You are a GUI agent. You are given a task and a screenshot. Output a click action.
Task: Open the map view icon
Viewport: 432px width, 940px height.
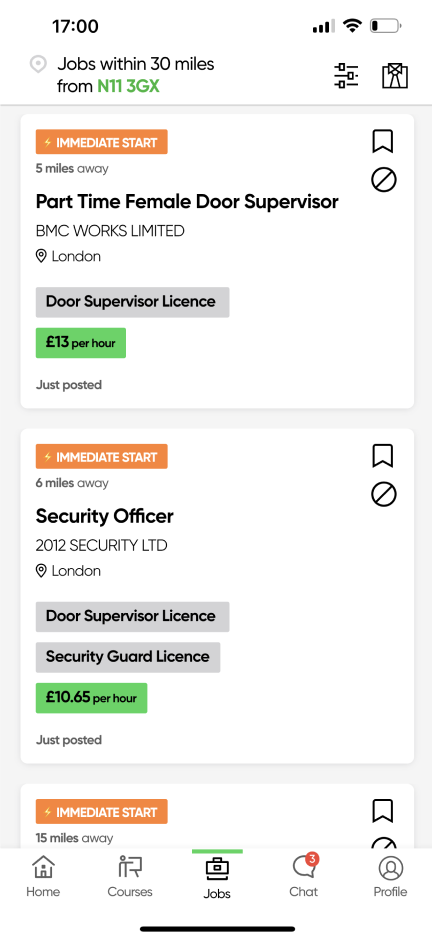395,76
